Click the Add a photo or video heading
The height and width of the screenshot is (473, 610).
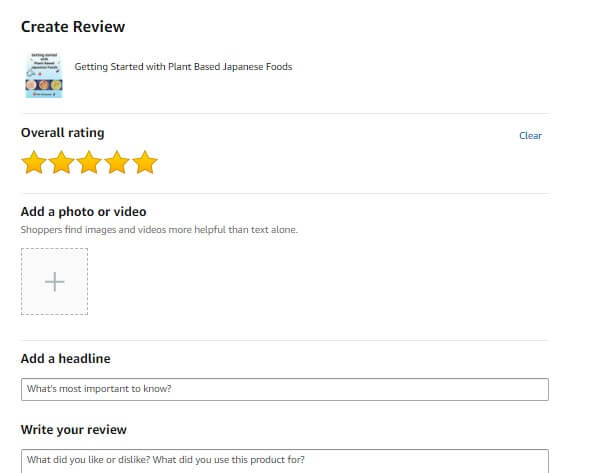[x=84, y=212]
